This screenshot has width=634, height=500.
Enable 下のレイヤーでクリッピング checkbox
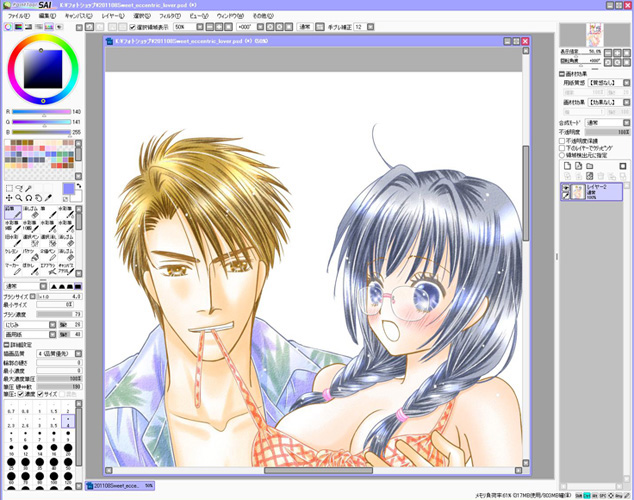(x=562, y=148)
